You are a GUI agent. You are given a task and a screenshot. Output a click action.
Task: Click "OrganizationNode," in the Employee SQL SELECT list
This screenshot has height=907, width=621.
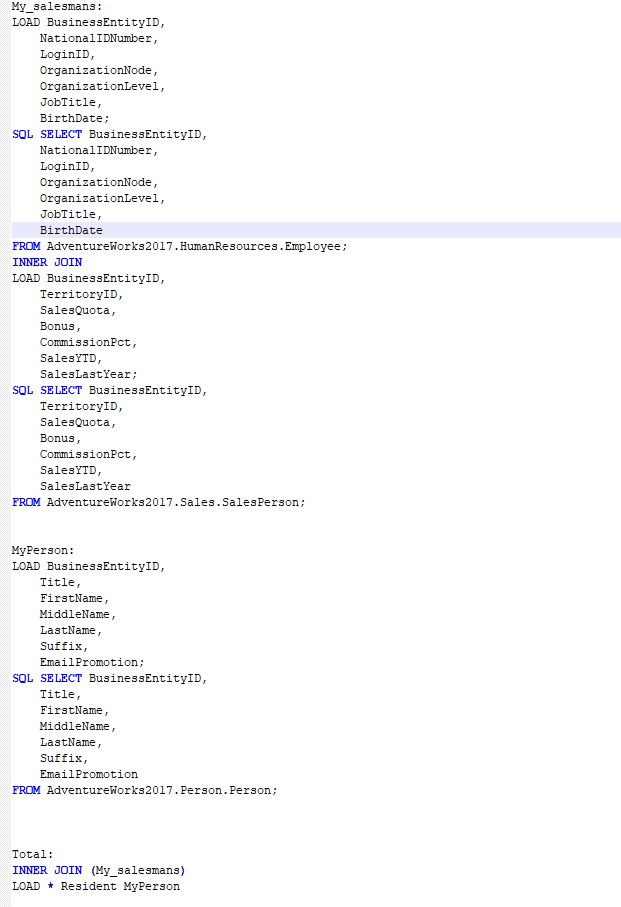pos(99,183)
